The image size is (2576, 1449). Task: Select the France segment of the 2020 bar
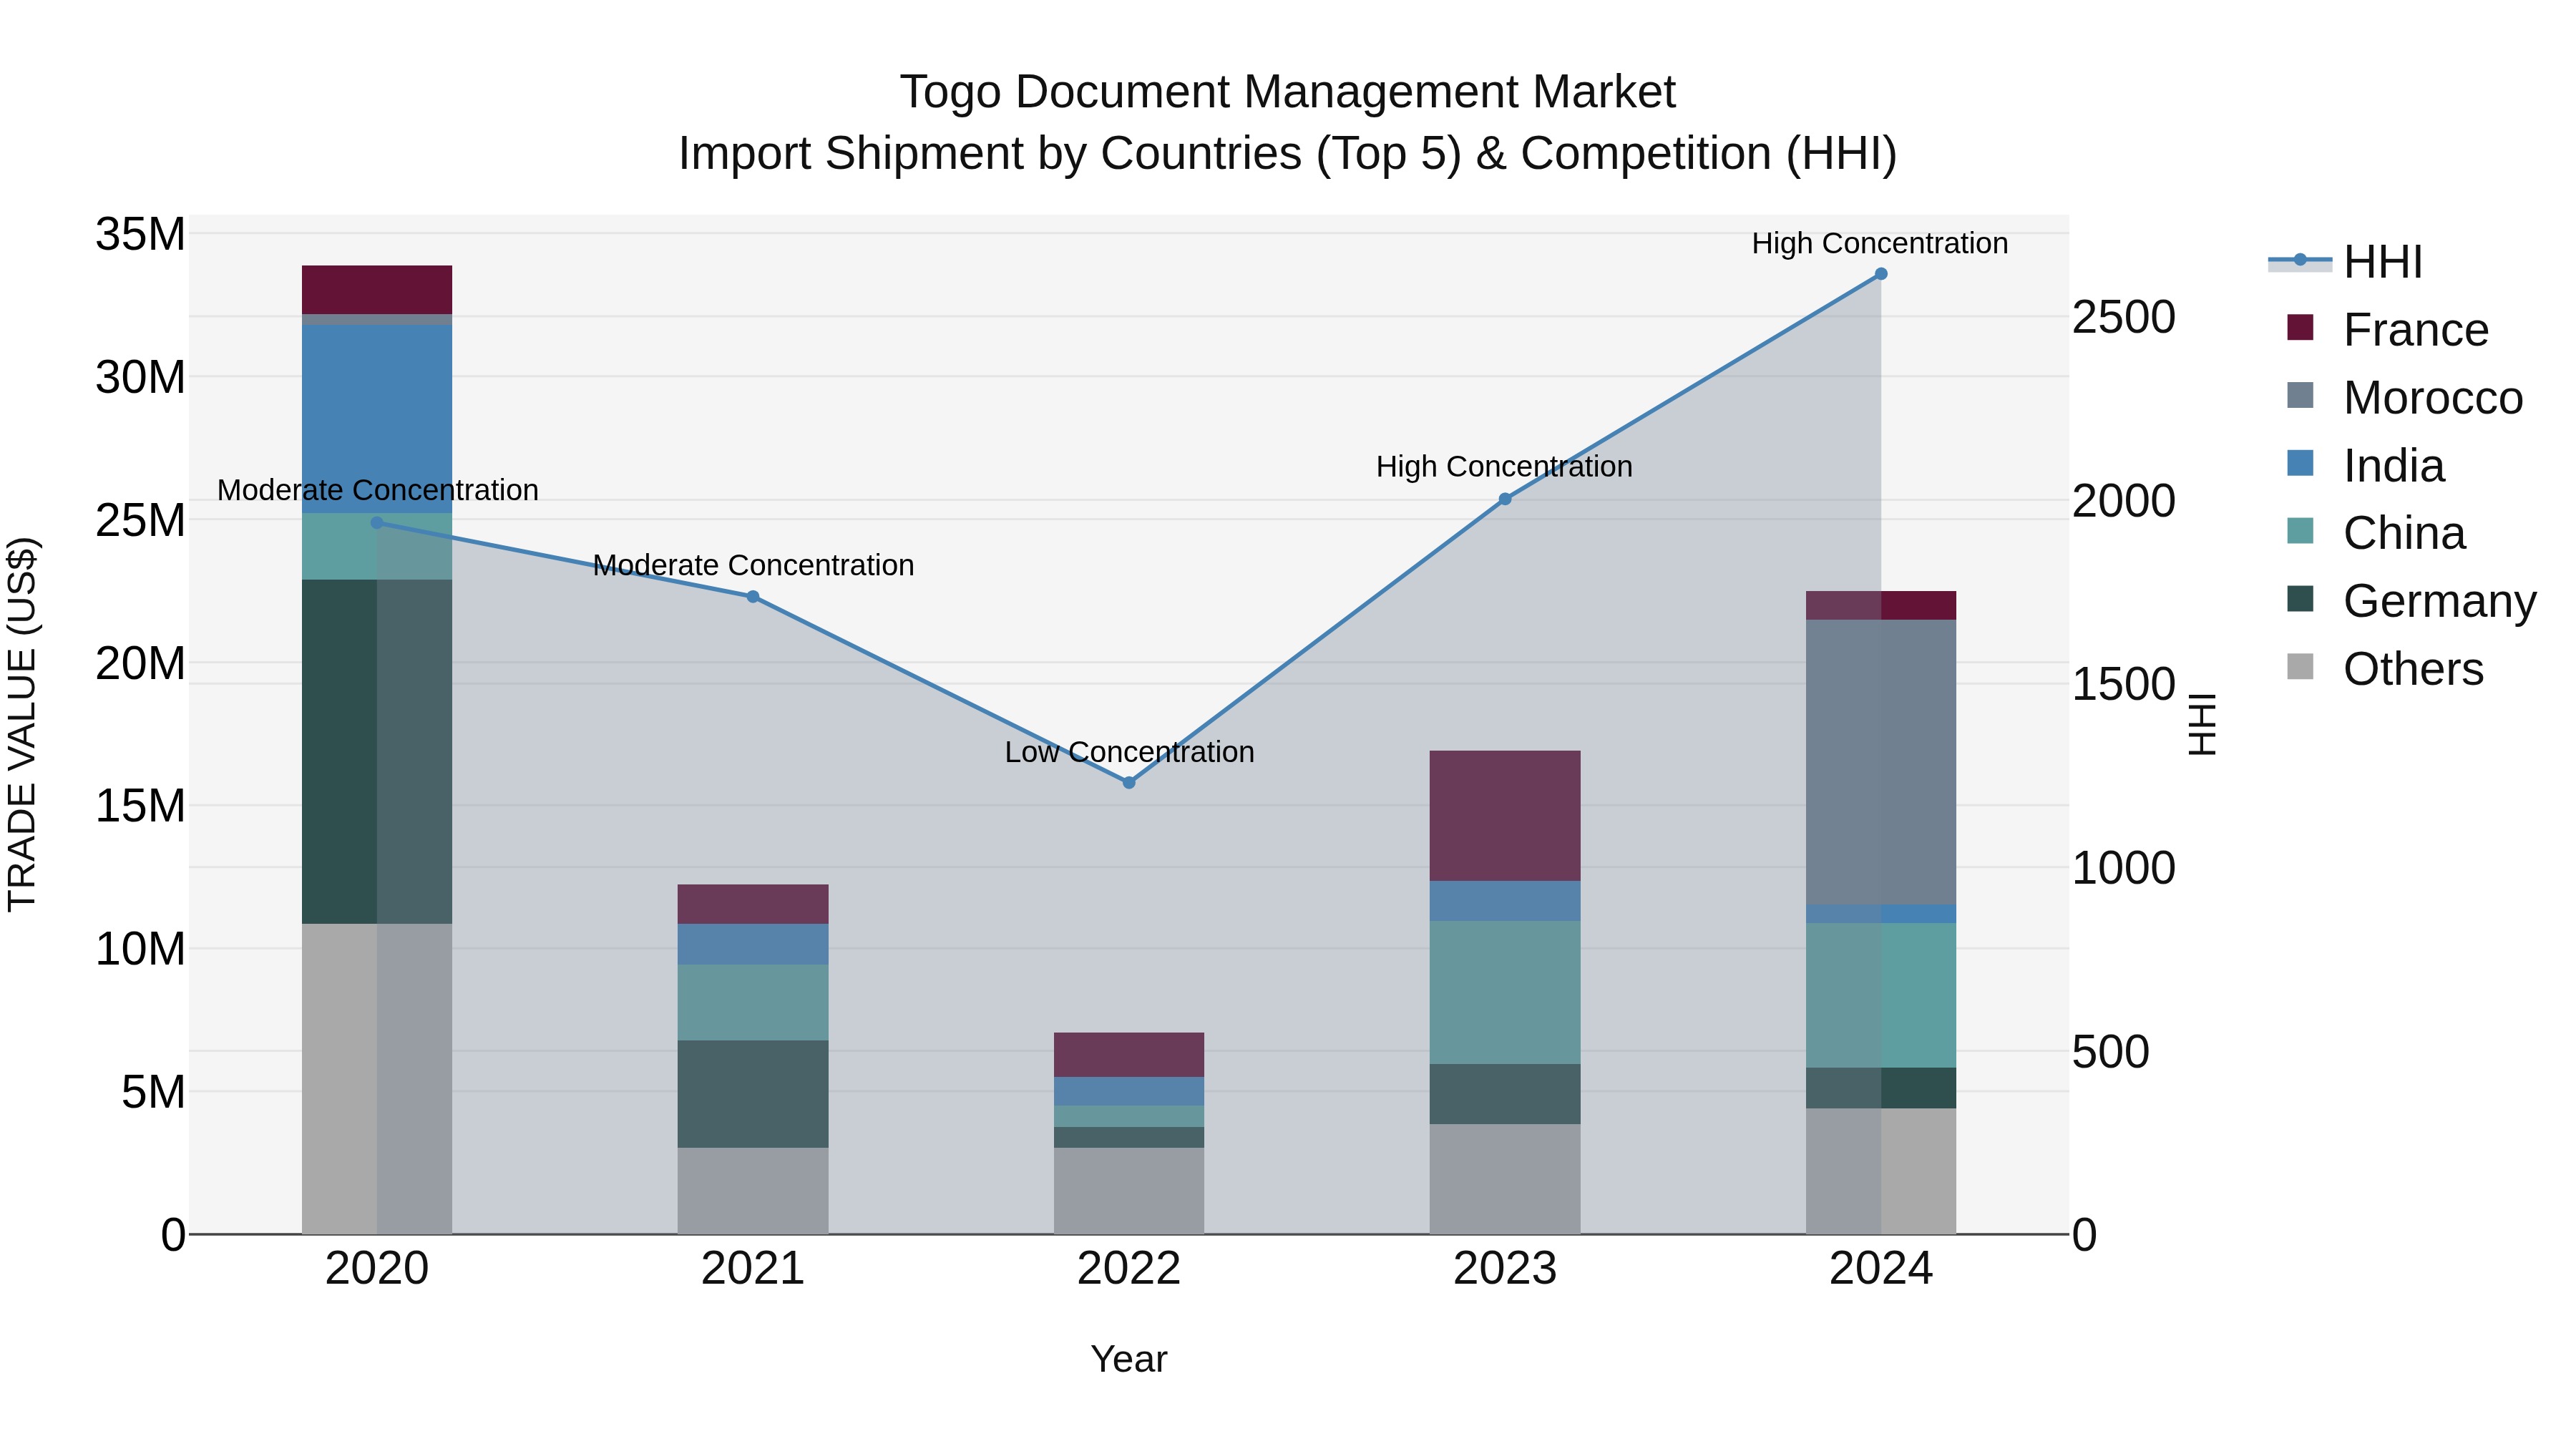(x=377, y=290)
